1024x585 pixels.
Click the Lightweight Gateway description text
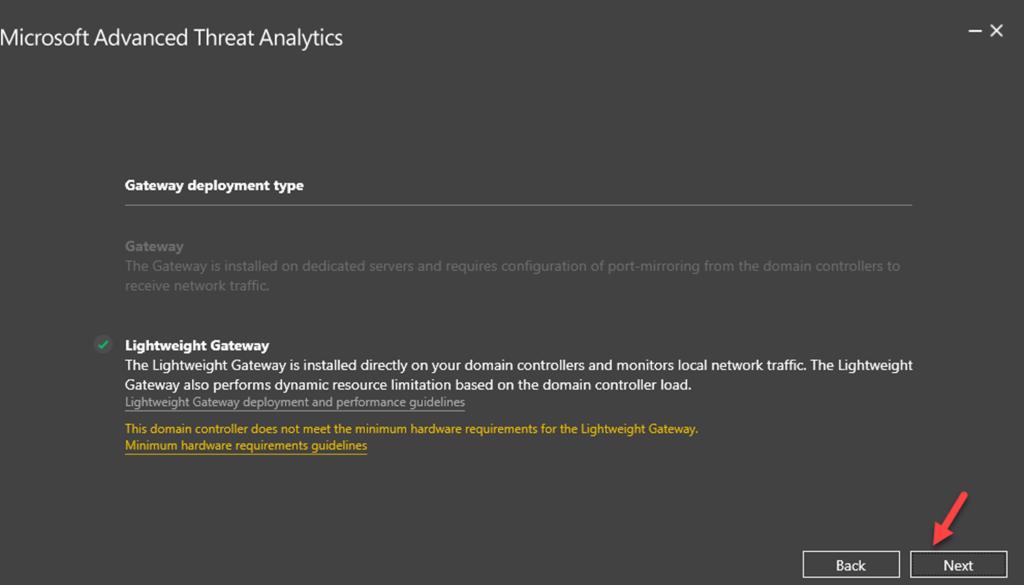500,375
